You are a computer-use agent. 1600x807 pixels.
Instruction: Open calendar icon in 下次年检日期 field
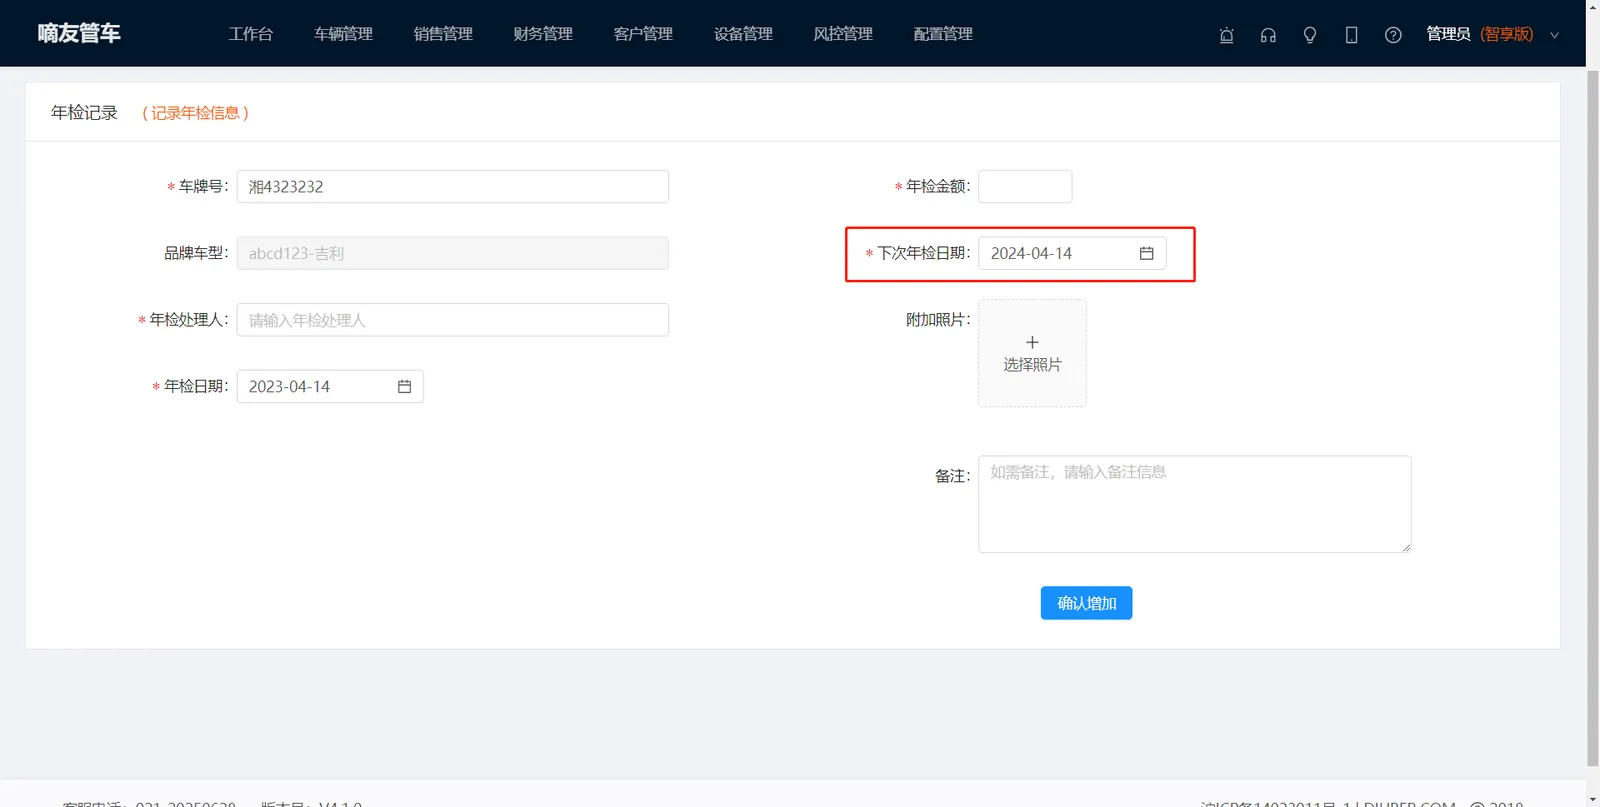1147,253
